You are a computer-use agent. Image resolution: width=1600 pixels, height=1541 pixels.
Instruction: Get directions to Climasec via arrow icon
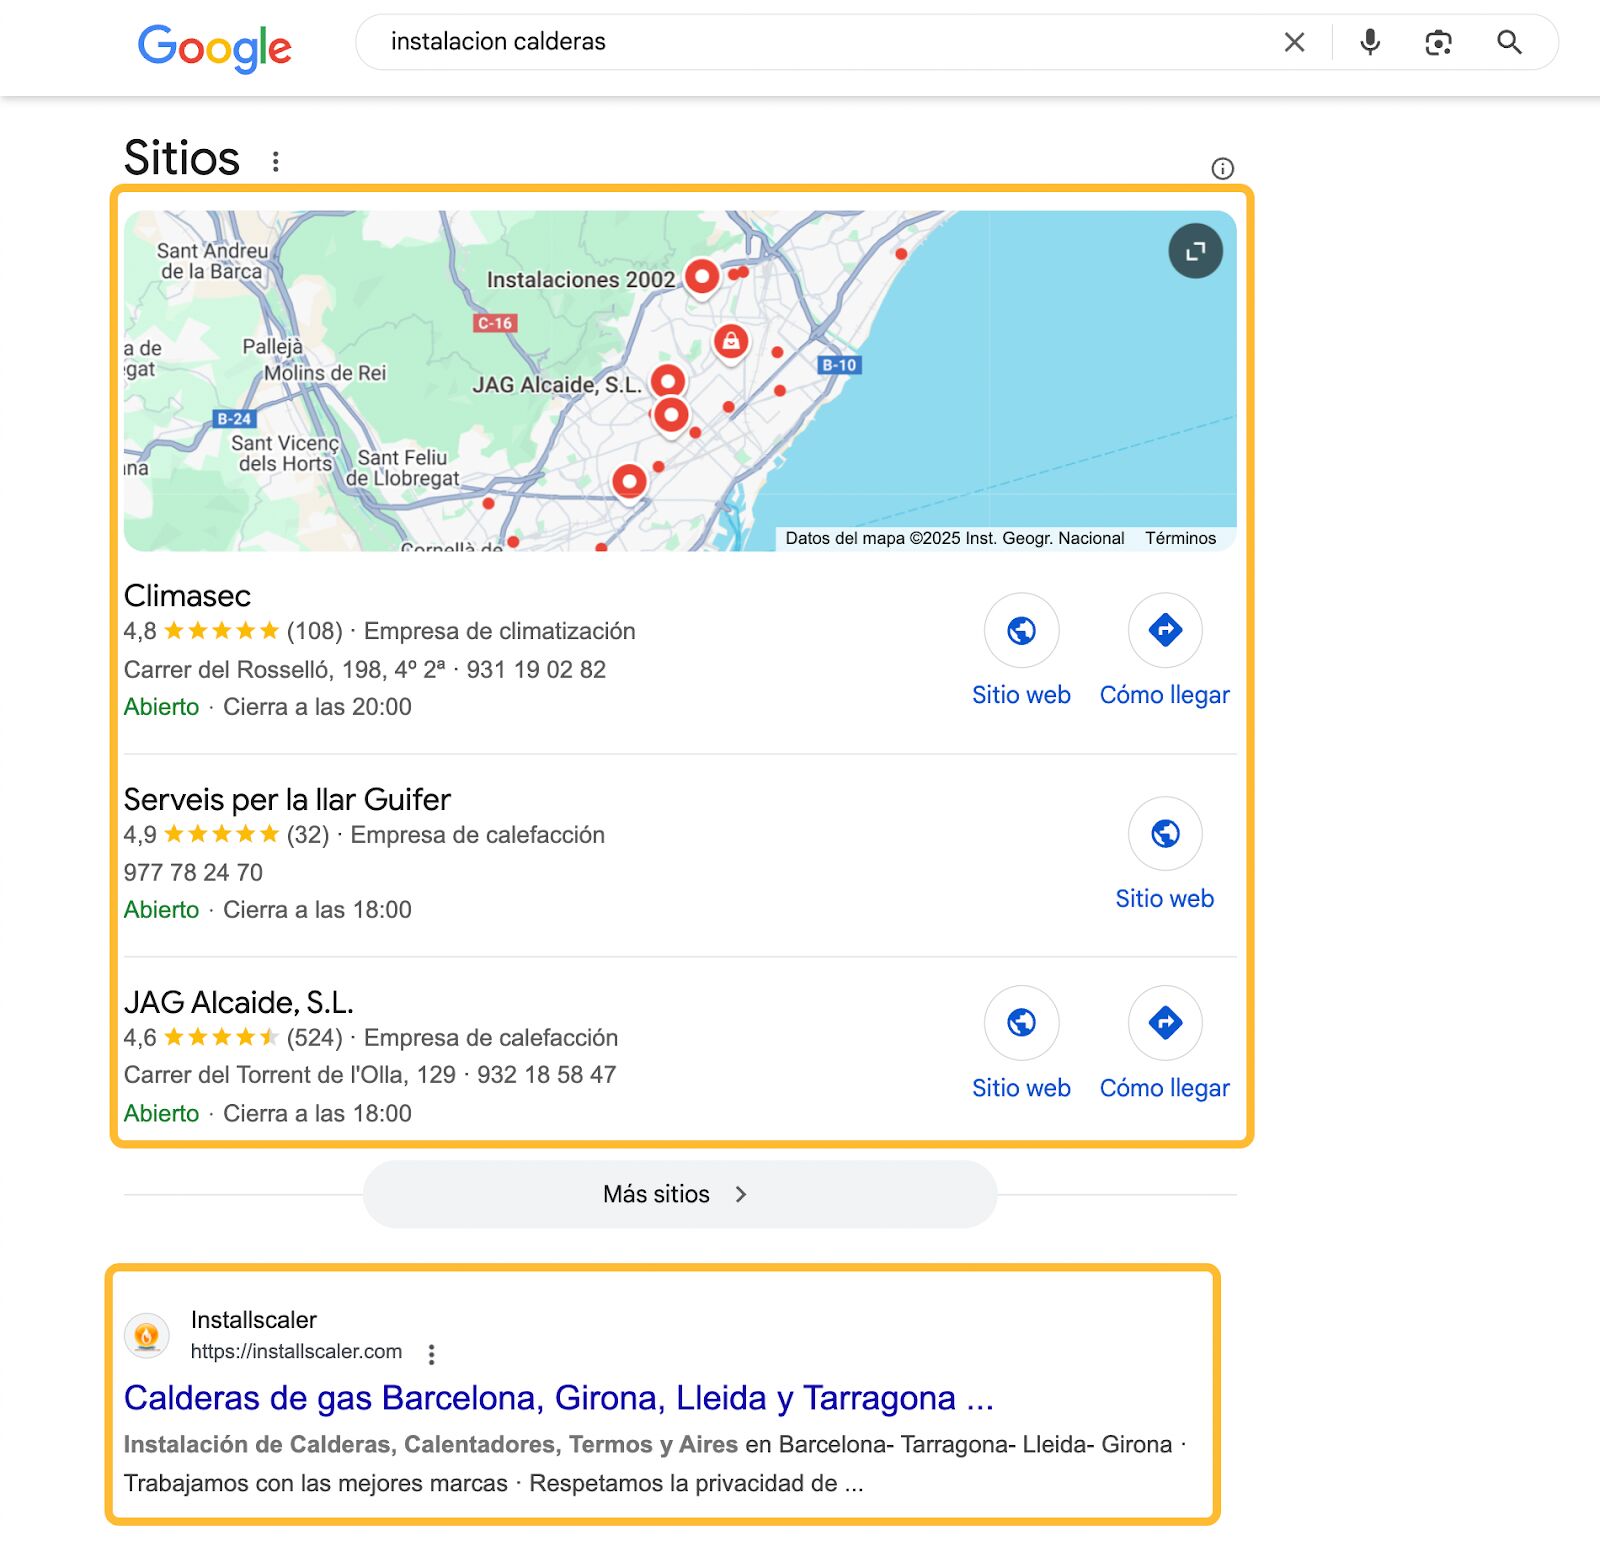1165,630
